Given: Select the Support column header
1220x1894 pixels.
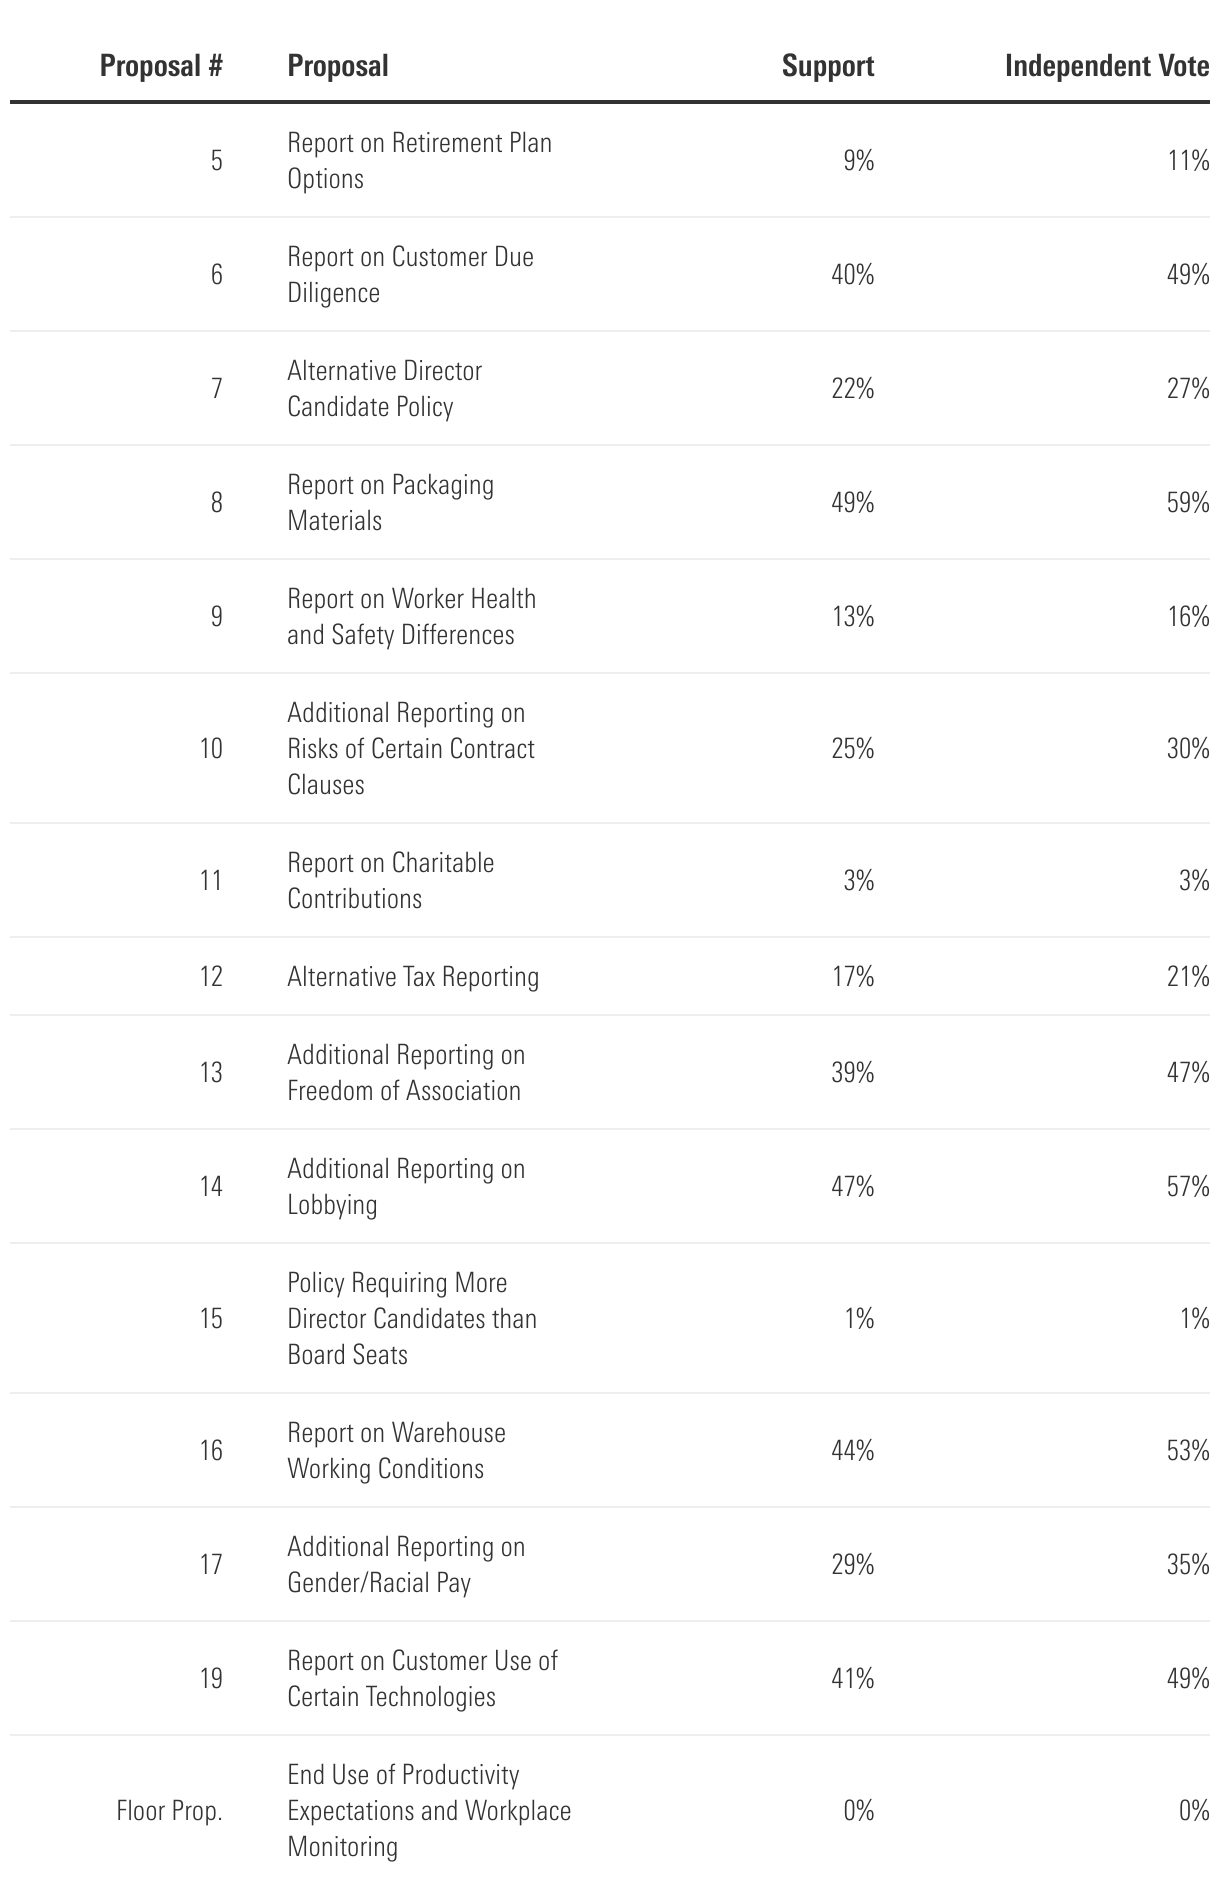Looking at the screenshot, I should 828,66.
